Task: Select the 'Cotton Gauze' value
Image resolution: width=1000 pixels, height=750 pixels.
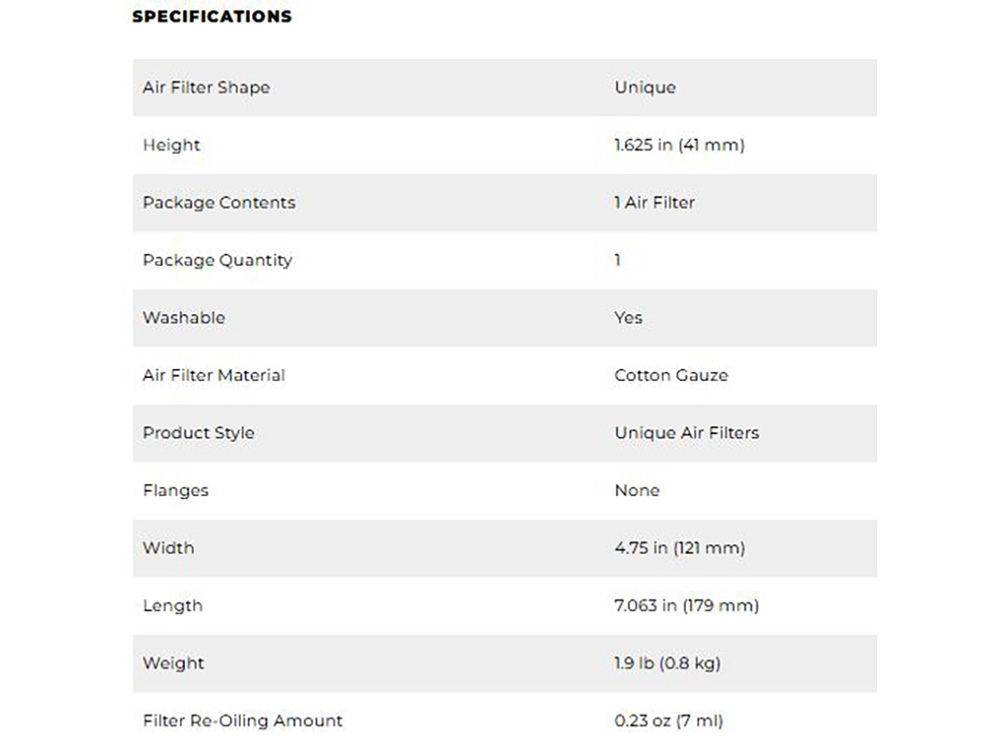Action: tap(671, 375)
